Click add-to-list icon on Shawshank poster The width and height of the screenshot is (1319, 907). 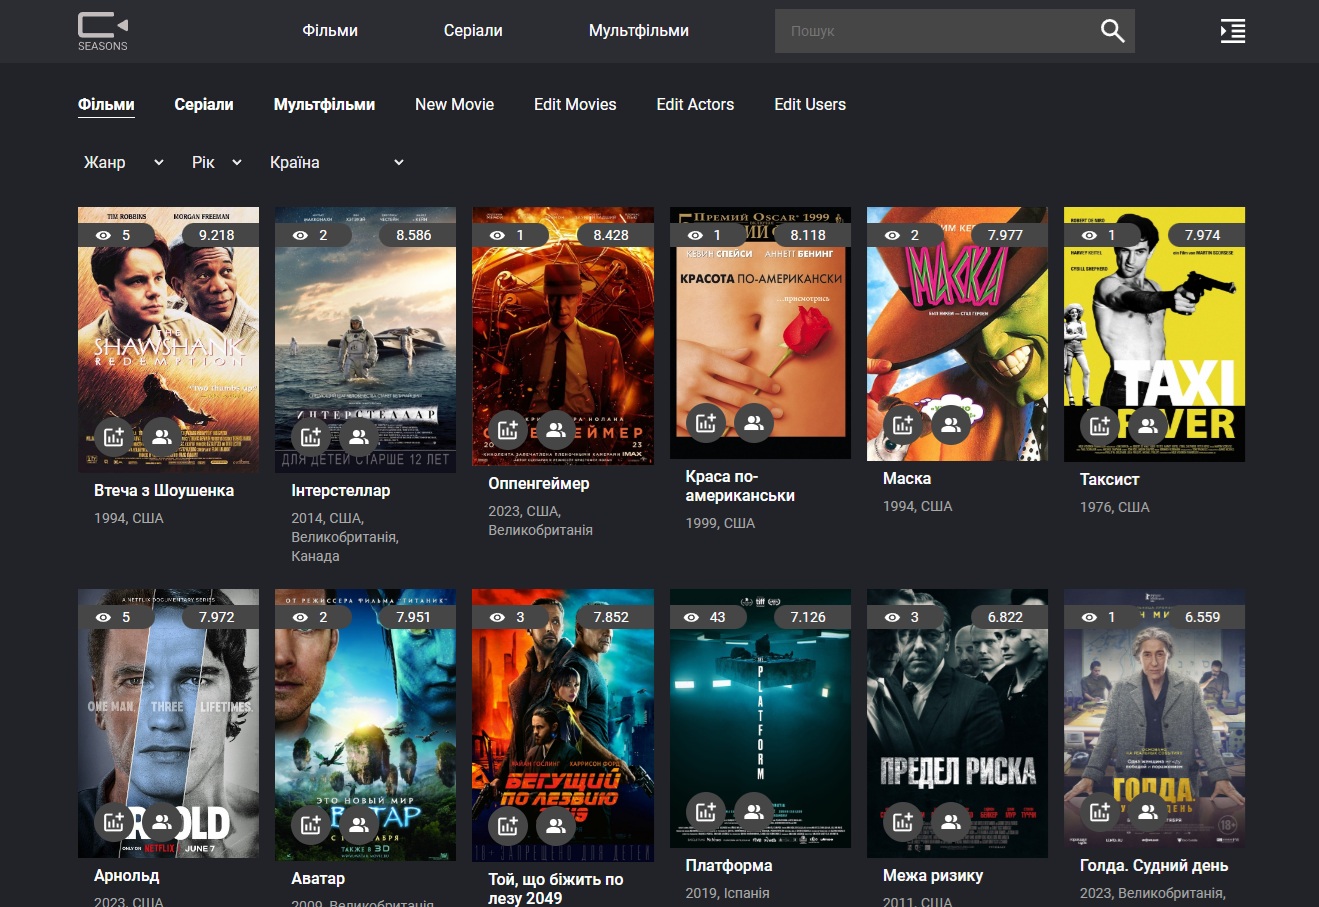(x=114, y=437)
